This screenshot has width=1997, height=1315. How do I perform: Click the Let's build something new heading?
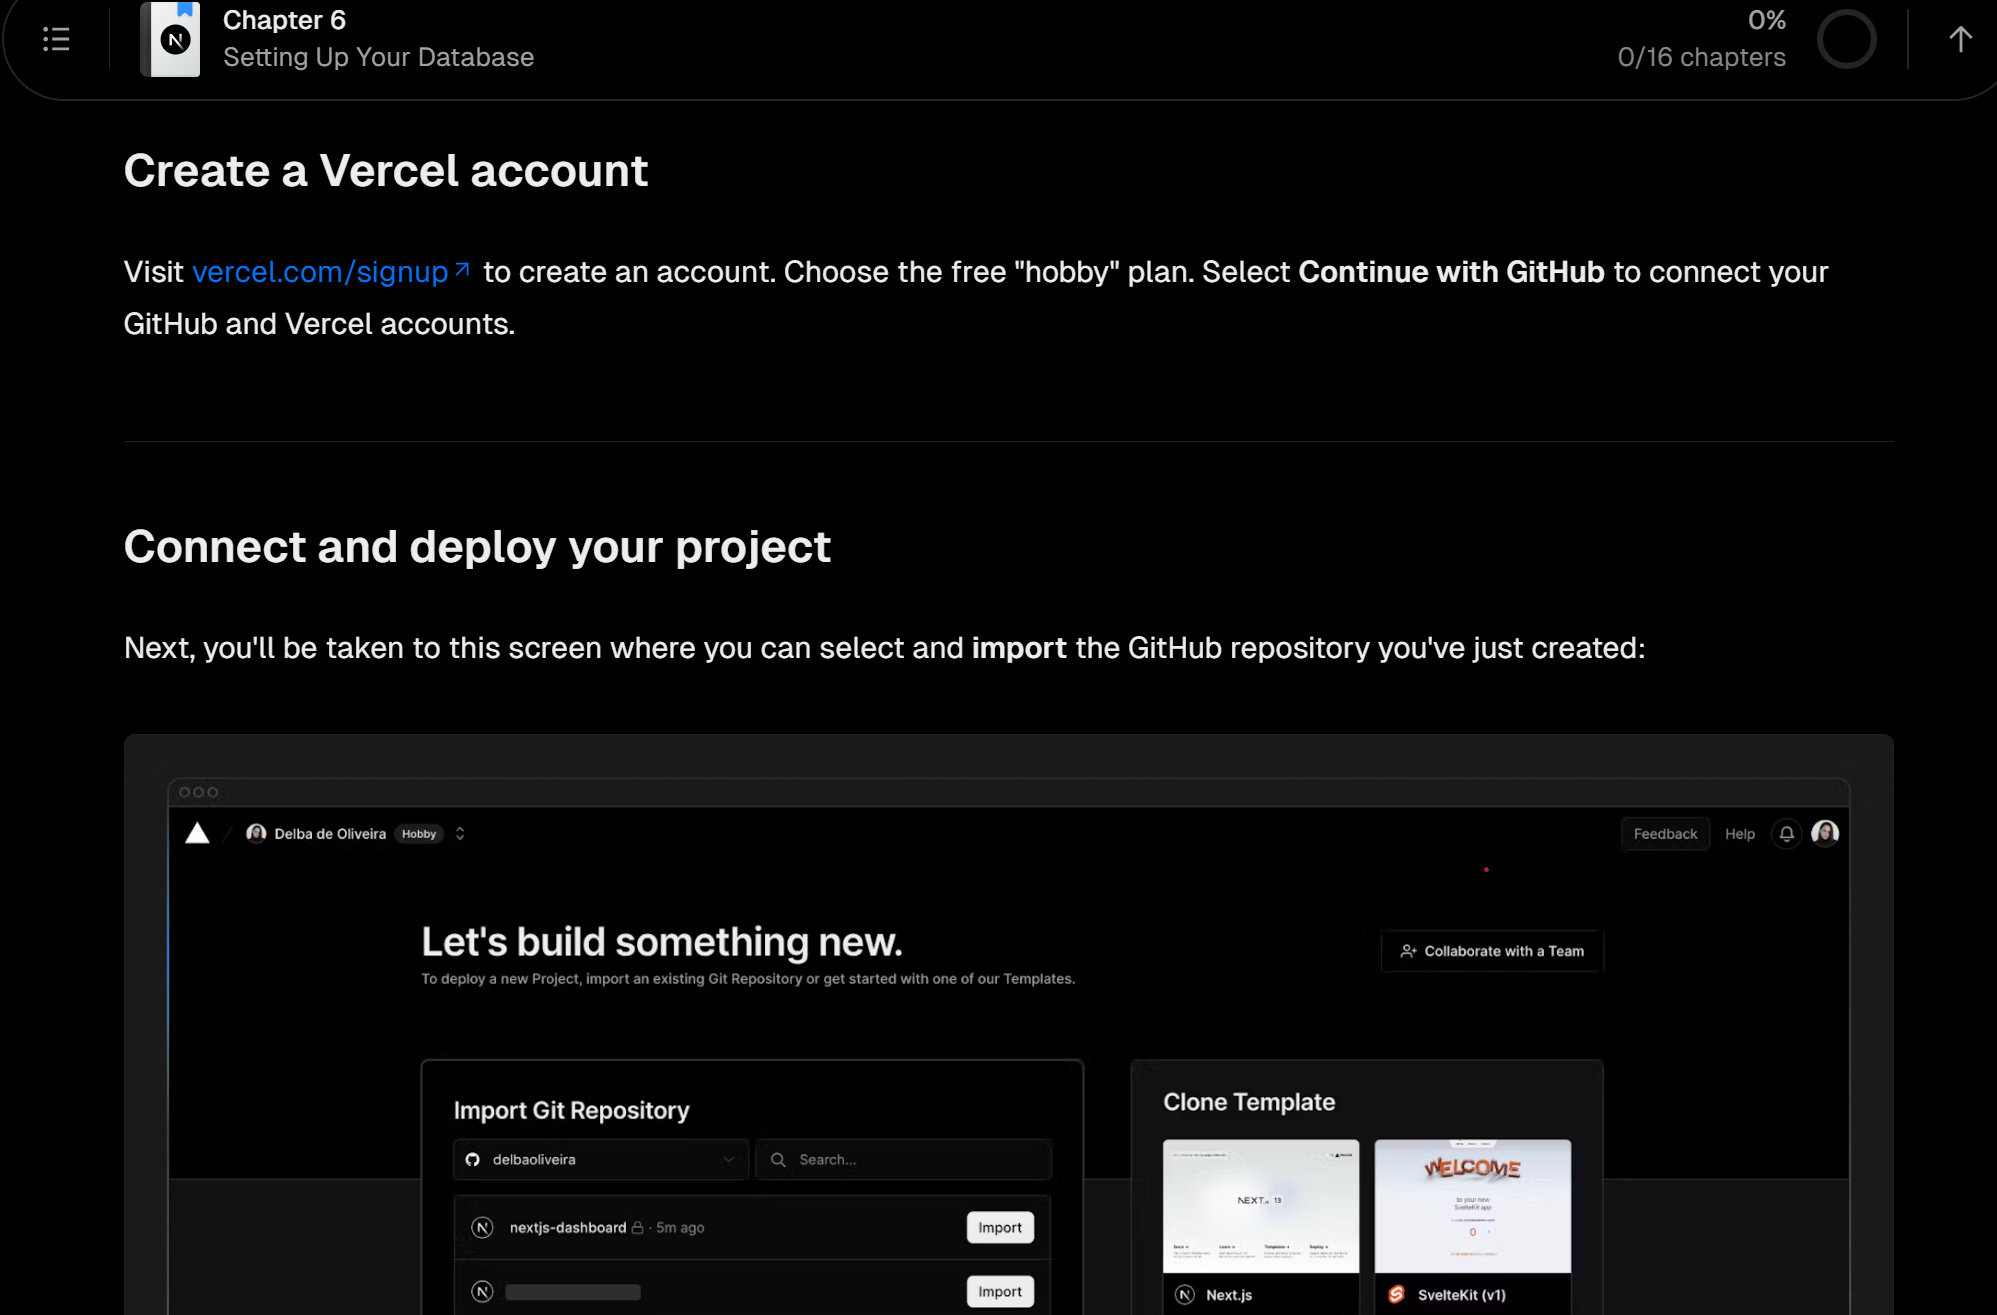coord(662,942)
